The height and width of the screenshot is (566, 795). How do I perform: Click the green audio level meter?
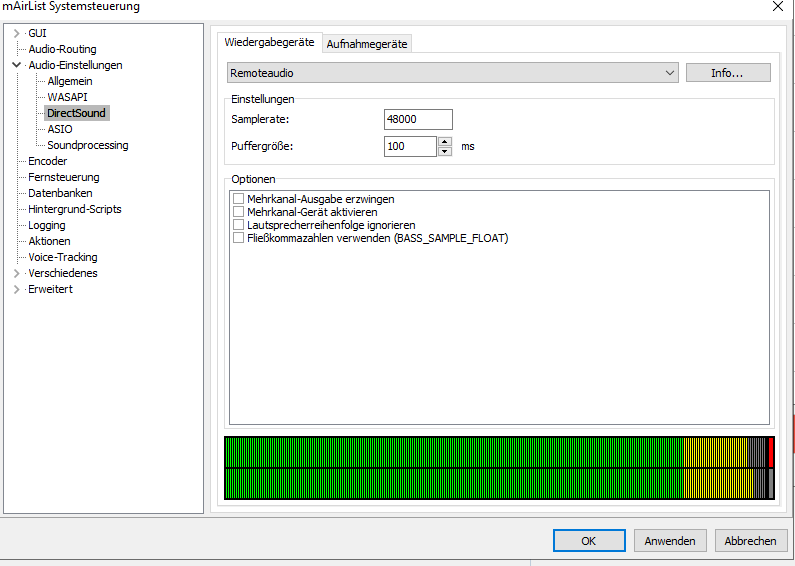450,468
